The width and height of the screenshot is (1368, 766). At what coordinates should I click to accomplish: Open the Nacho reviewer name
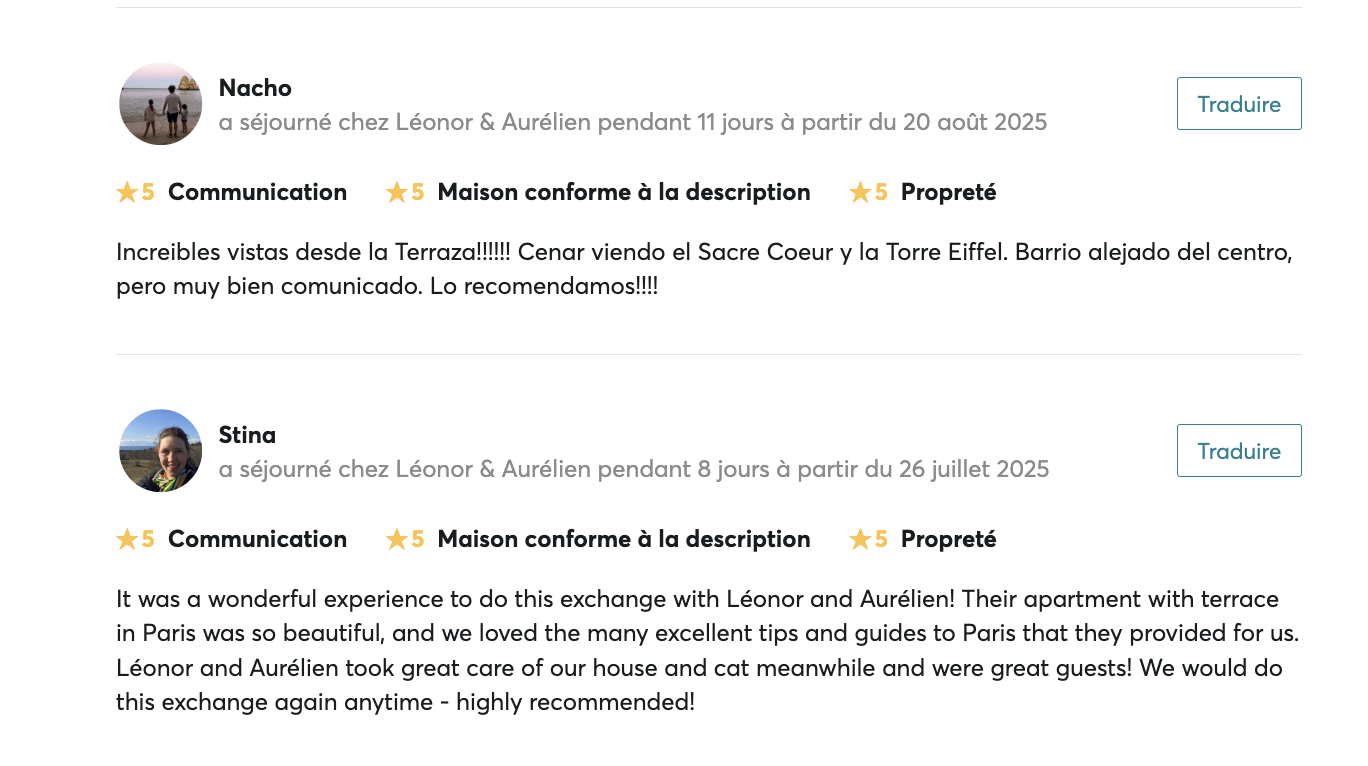tap(255, 88)
